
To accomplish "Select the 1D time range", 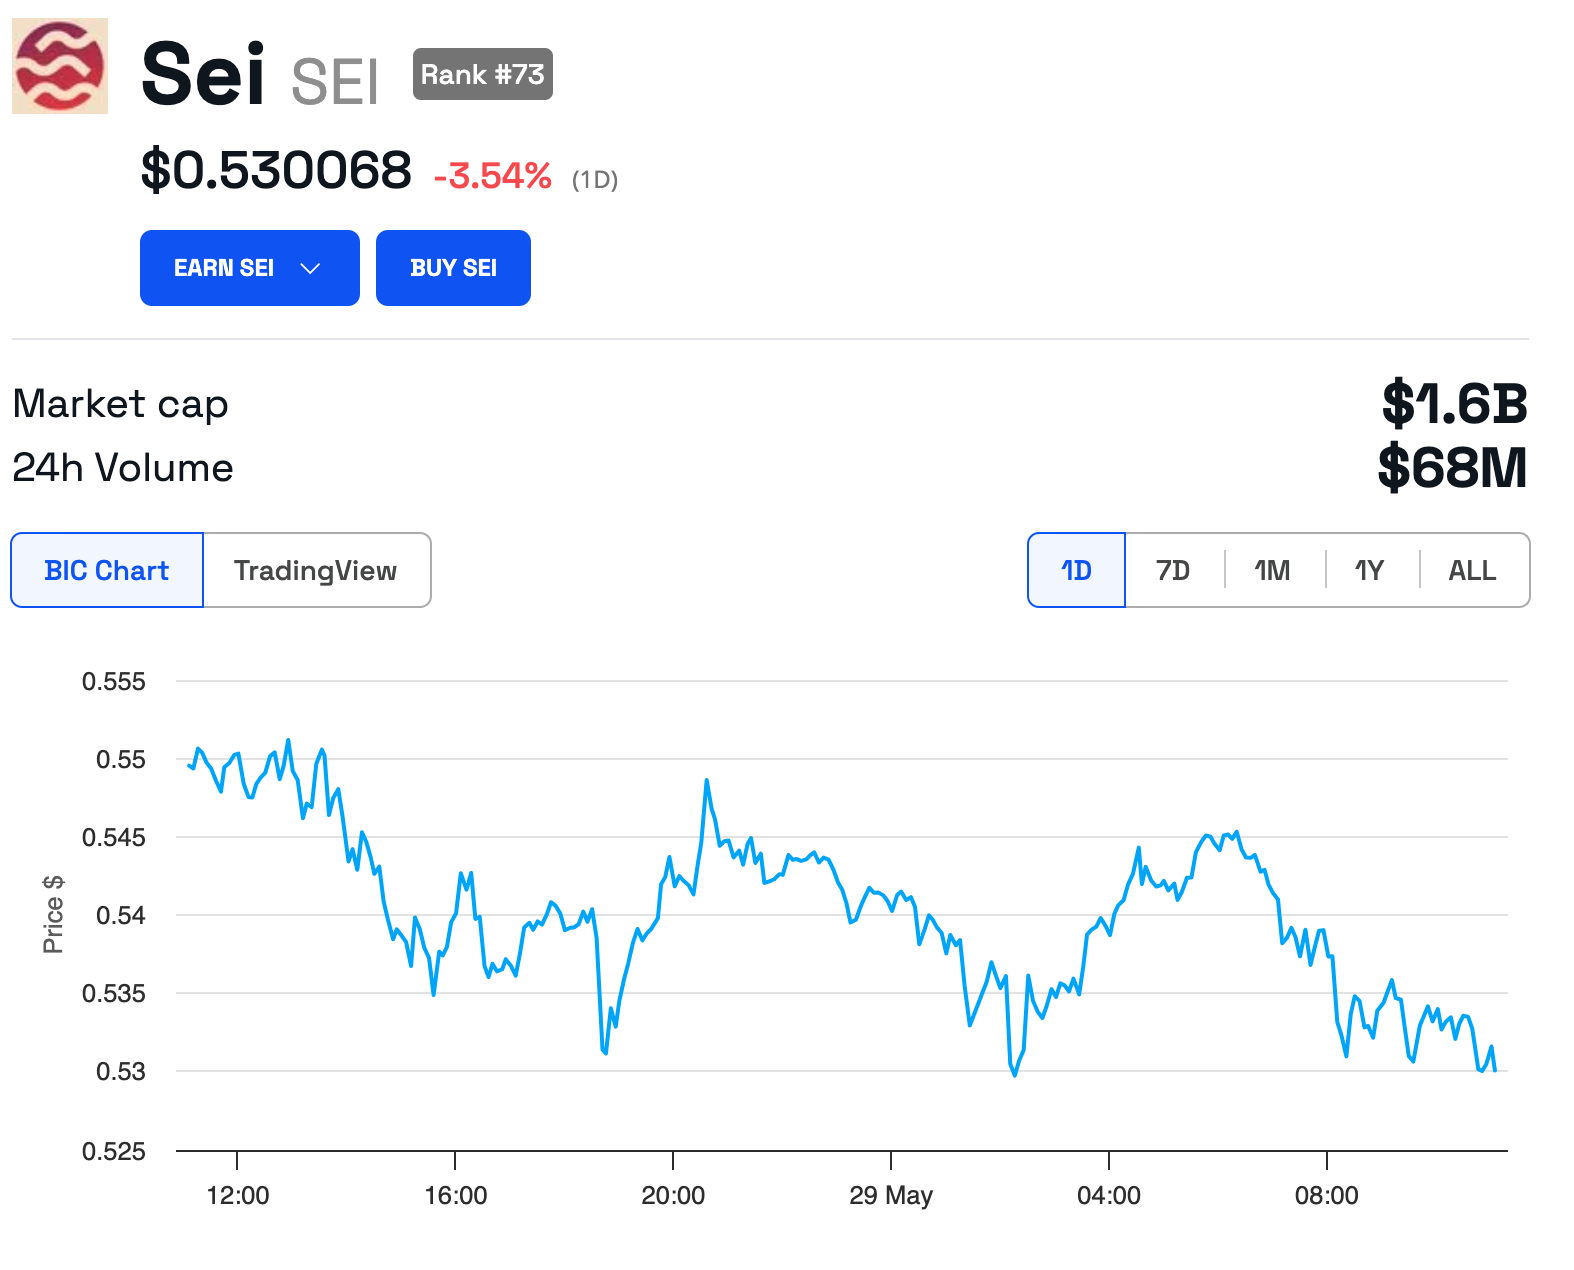I will pyautogui.click(x=1076, y=570).
